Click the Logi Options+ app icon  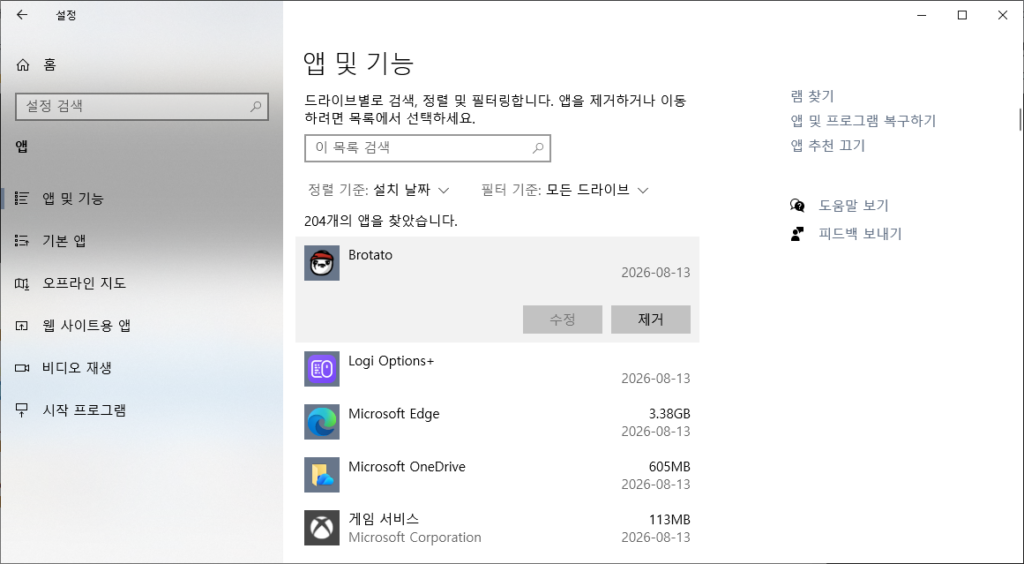322,369
